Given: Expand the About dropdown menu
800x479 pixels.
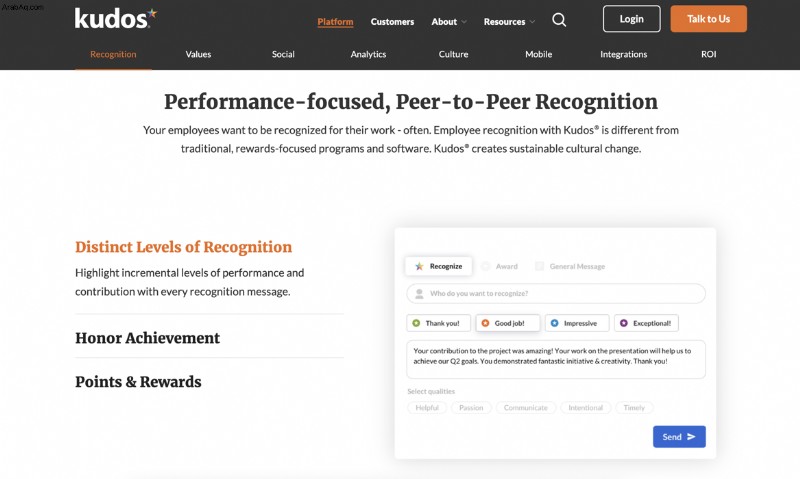Looking at the screenshot, I should pos(449,21).
